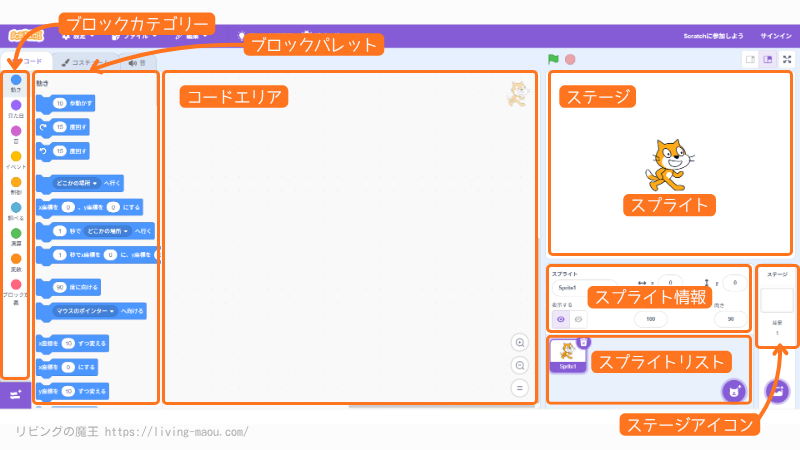The image size is (800, 450).
Task: Switch to small stage layout
Action: 749,60
